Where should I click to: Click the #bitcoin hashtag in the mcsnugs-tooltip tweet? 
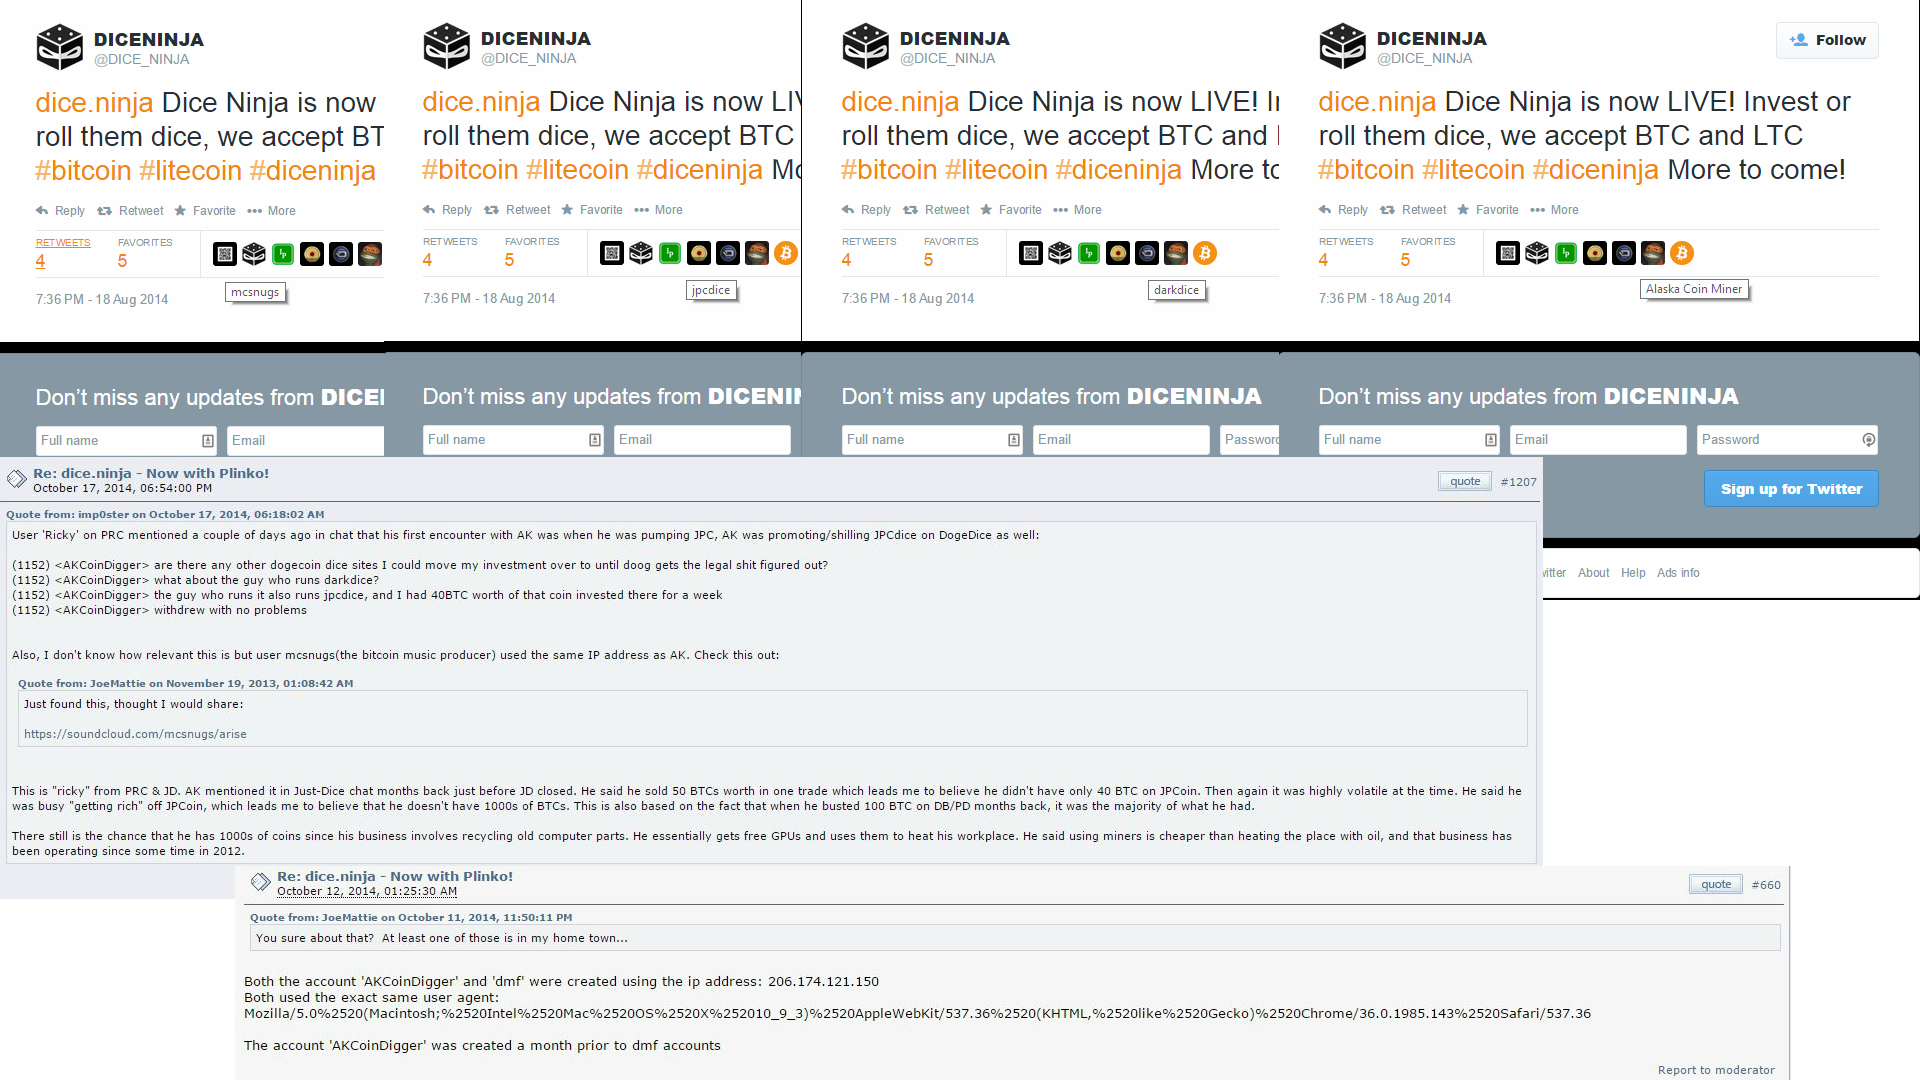coord(83,171)
